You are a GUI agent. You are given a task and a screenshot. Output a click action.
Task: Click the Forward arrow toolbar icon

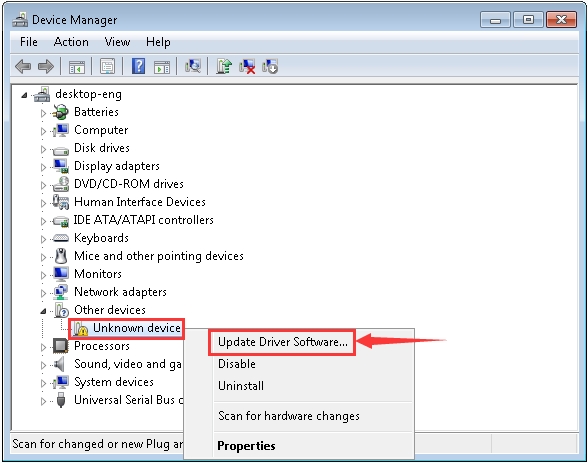coord(46,67)
